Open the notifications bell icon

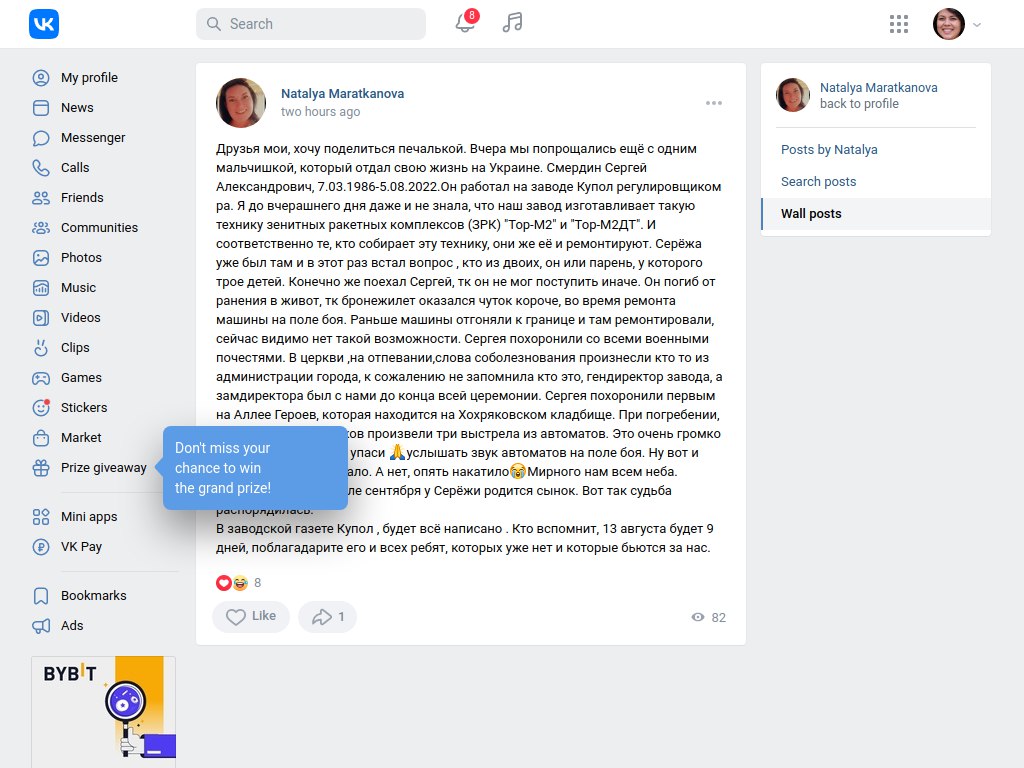tap(465, 24)
